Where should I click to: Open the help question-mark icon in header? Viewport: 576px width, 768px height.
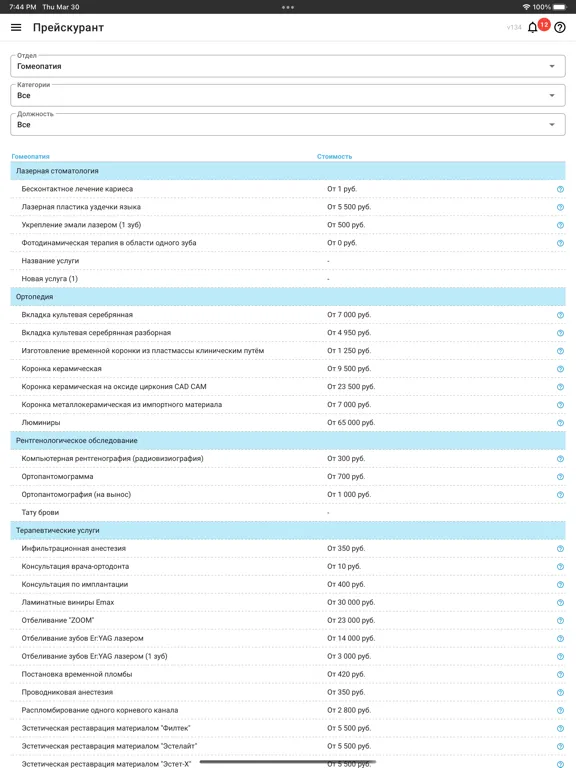point(560,27)
